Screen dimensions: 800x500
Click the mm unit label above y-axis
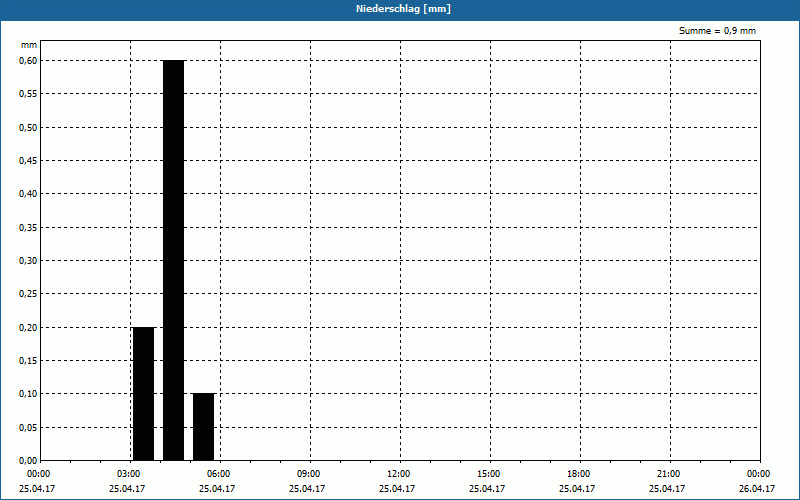29,45
